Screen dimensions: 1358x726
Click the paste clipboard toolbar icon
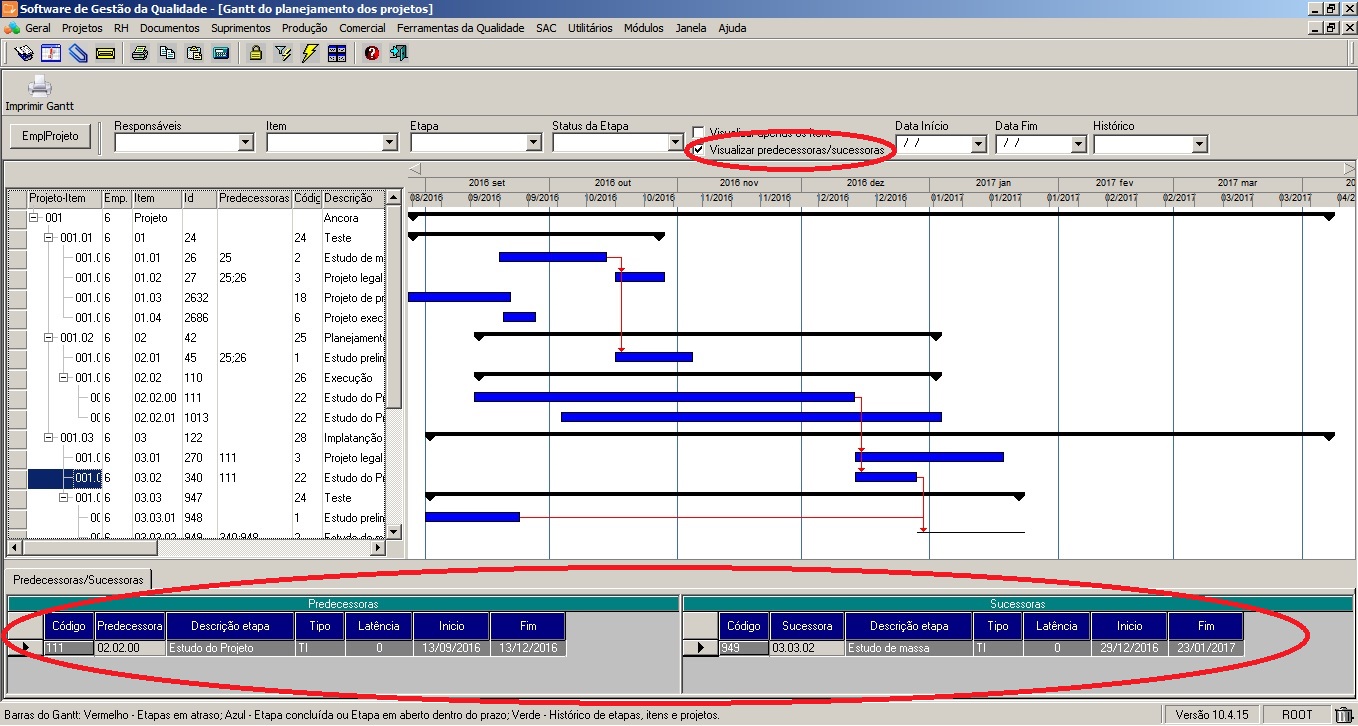pos(194,53)
